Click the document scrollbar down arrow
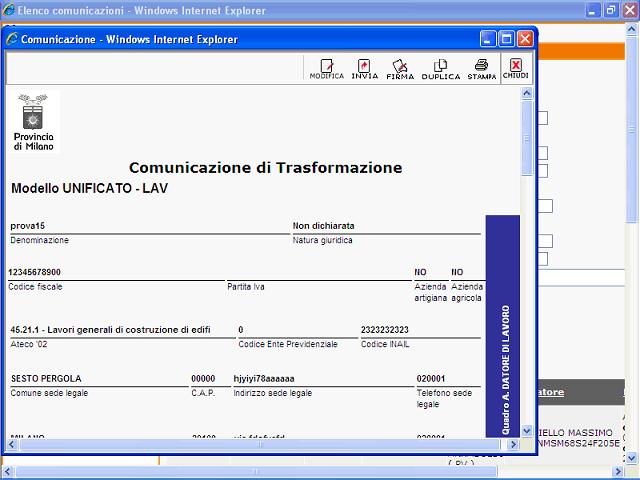 (527, 431)
